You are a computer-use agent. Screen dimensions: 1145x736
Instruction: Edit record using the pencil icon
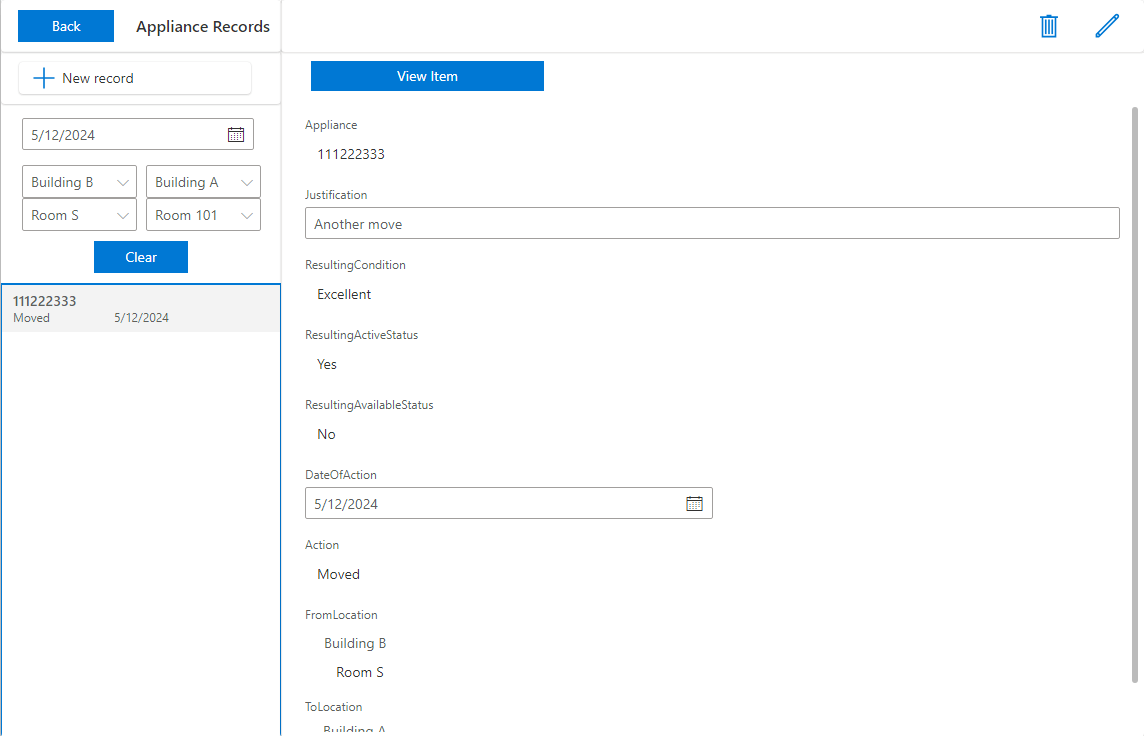(1107, 26)
